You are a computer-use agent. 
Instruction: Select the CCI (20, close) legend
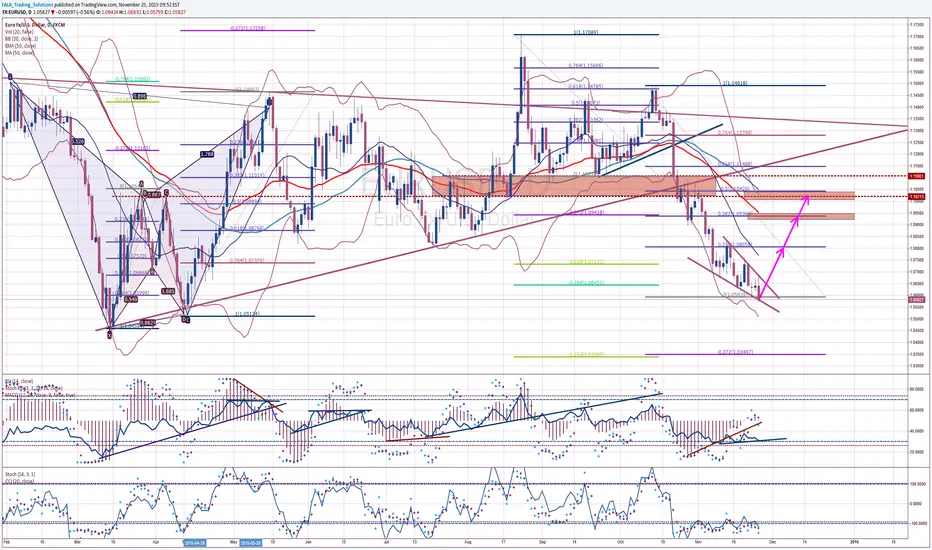[x=19, y=480]
